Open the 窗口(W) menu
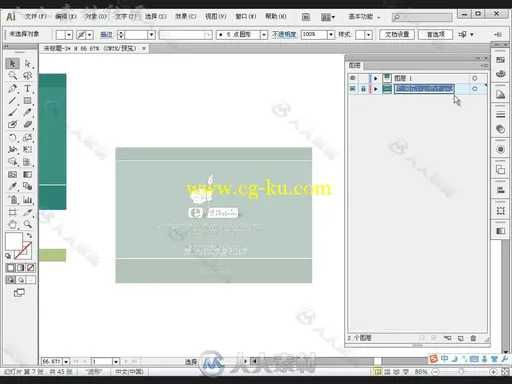 (246, 16)
